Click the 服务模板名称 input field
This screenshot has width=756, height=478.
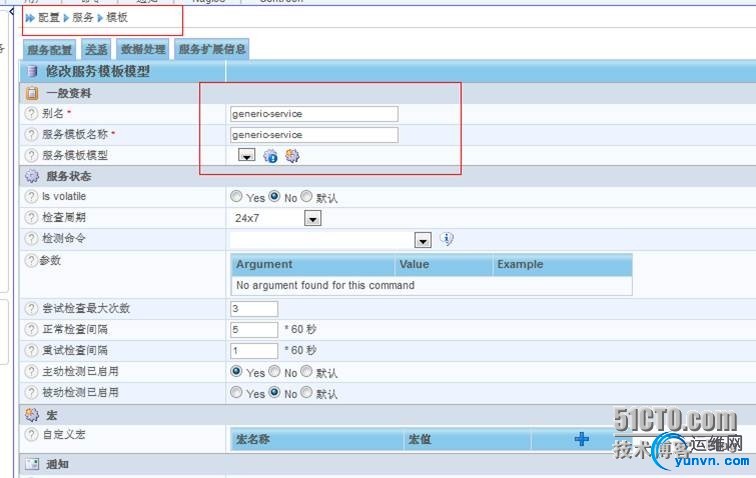pyautogui.click(x=314, y=135)
